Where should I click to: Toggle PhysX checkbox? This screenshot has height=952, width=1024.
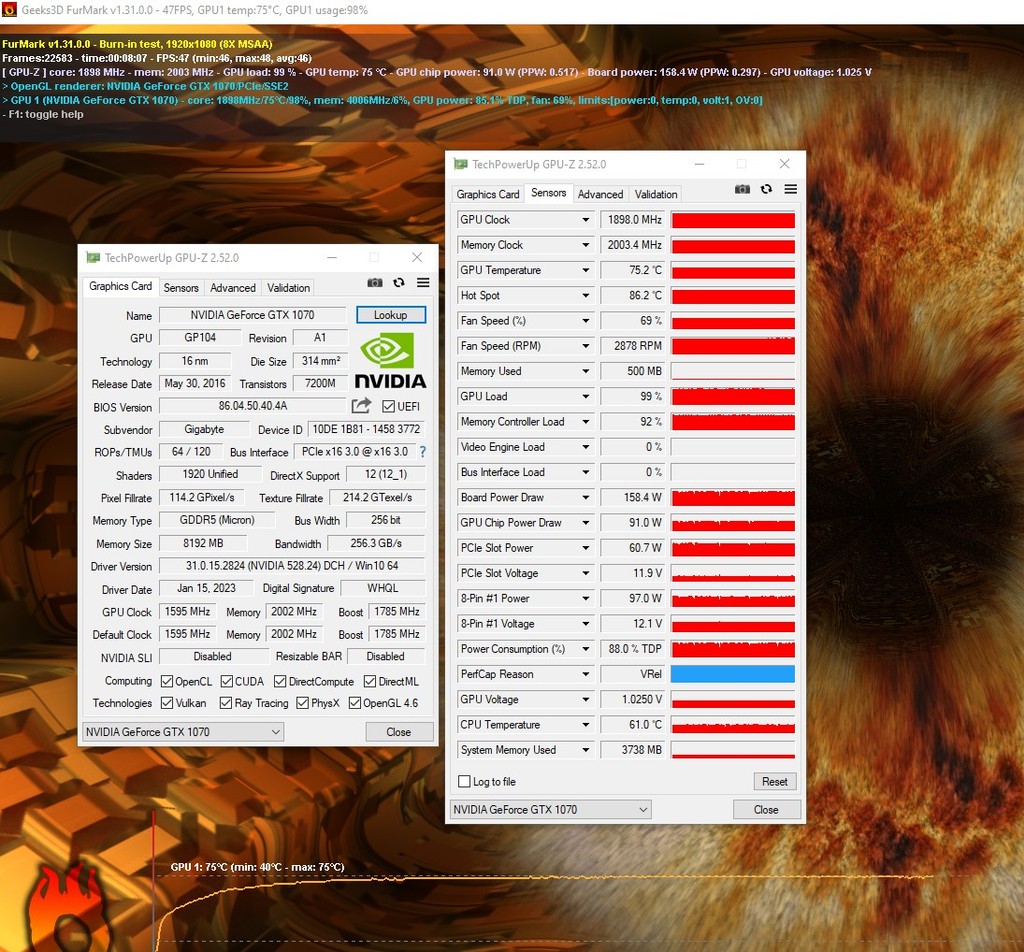(302, 703)
